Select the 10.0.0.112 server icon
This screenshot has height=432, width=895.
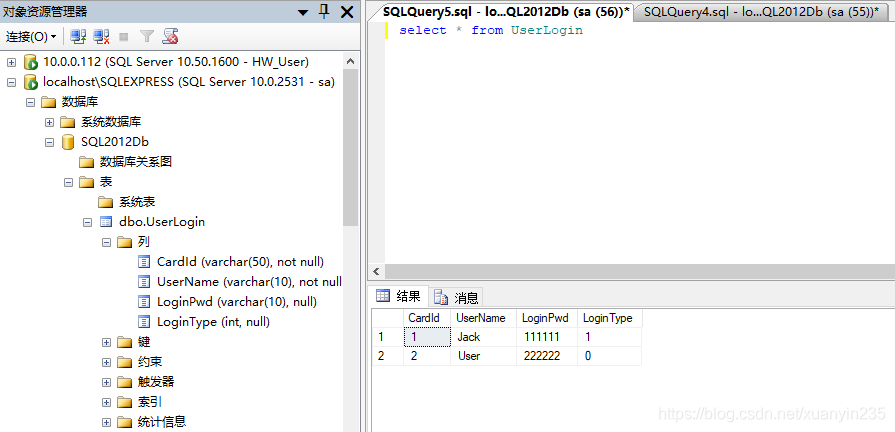pyautogui.click(x=30, y=62)
